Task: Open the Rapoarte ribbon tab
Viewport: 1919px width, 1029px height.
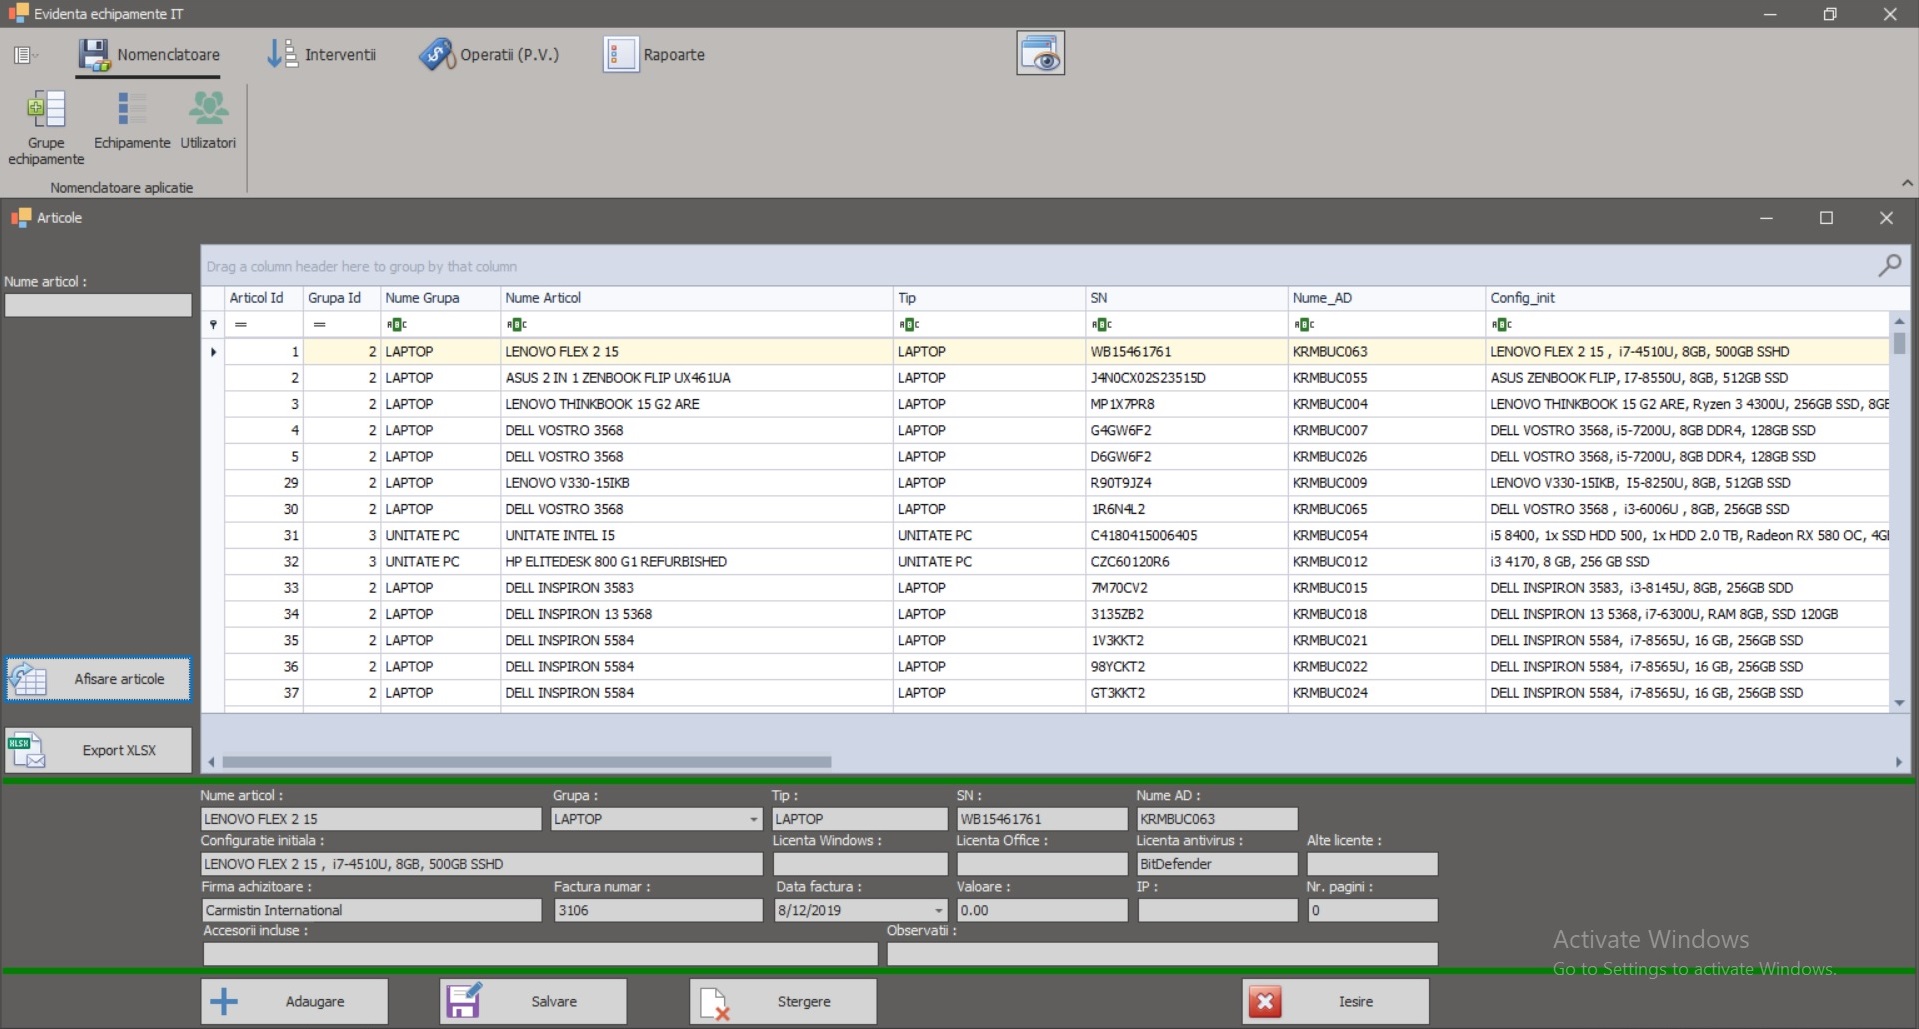Action: (x=655, y=55)
